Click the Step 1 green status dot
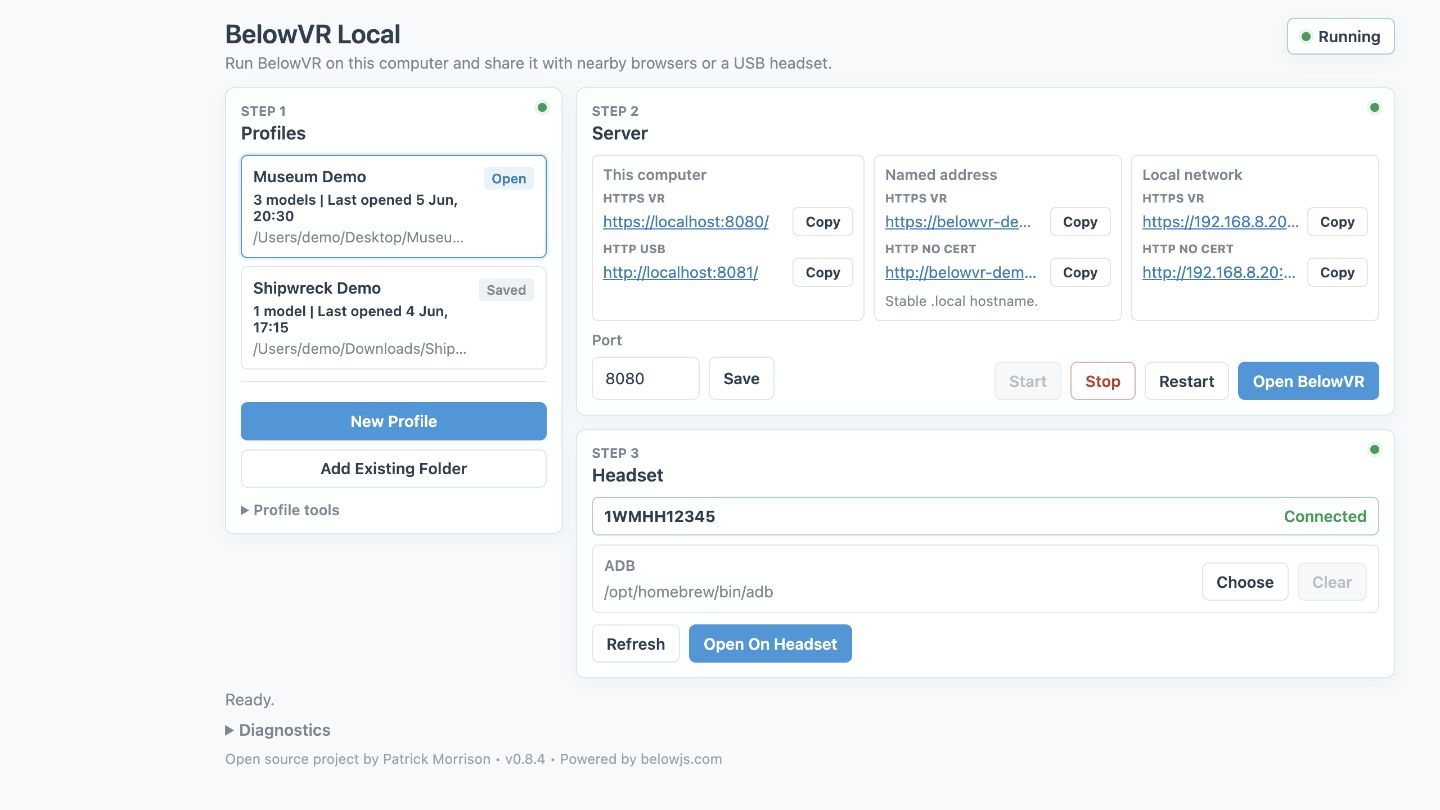Image resolution: width=1440 pixels, height=810 pixels. [542, 107]
